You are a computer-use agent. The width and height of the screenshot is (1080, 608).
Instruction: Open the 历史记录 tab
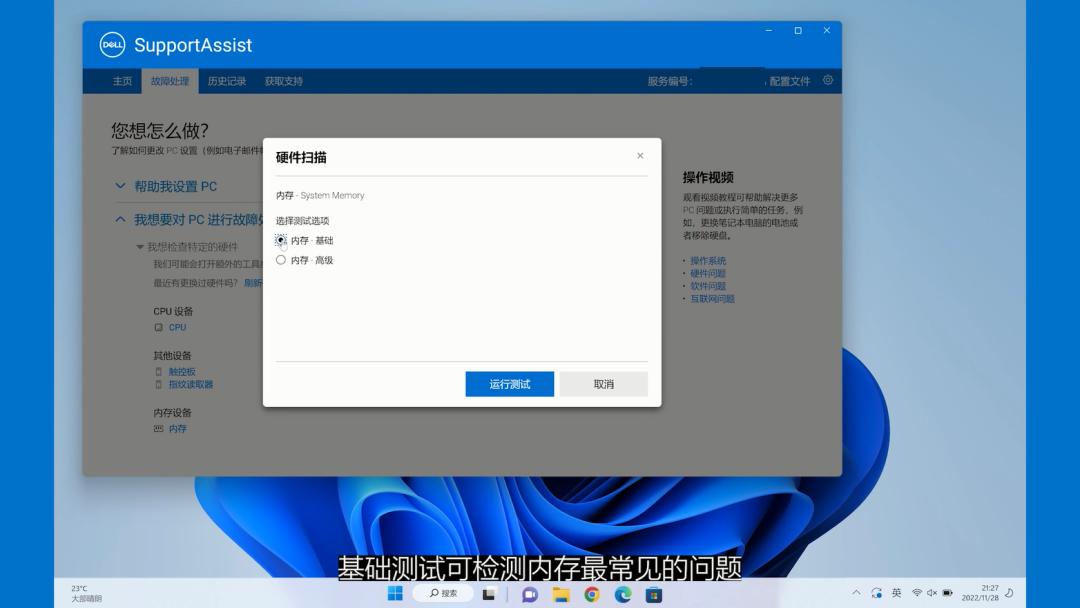(x=226, y=80)
